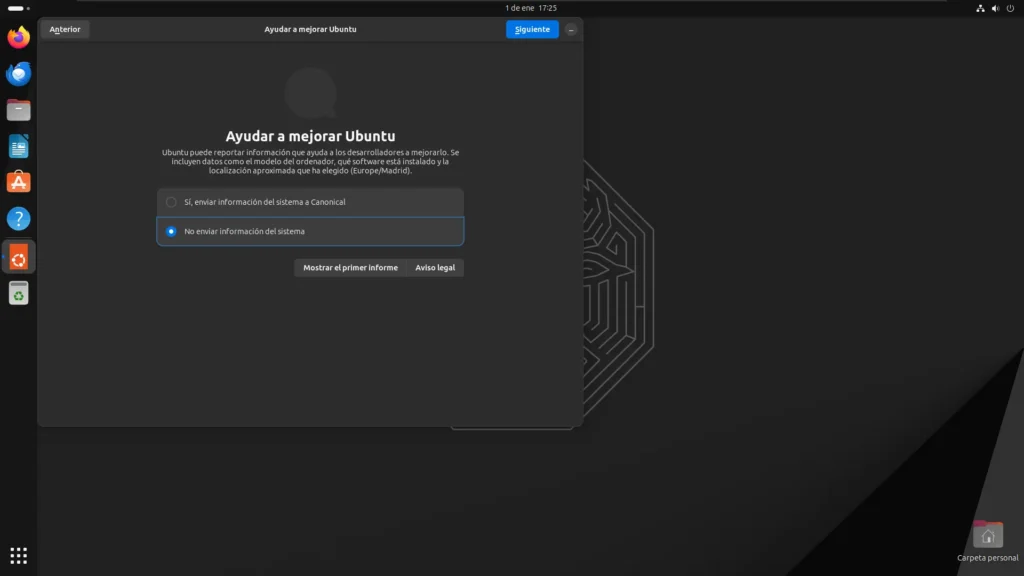This screenshot has width=1024, height=576.
Task: Show applications grid button
Action: click(18, 556)
